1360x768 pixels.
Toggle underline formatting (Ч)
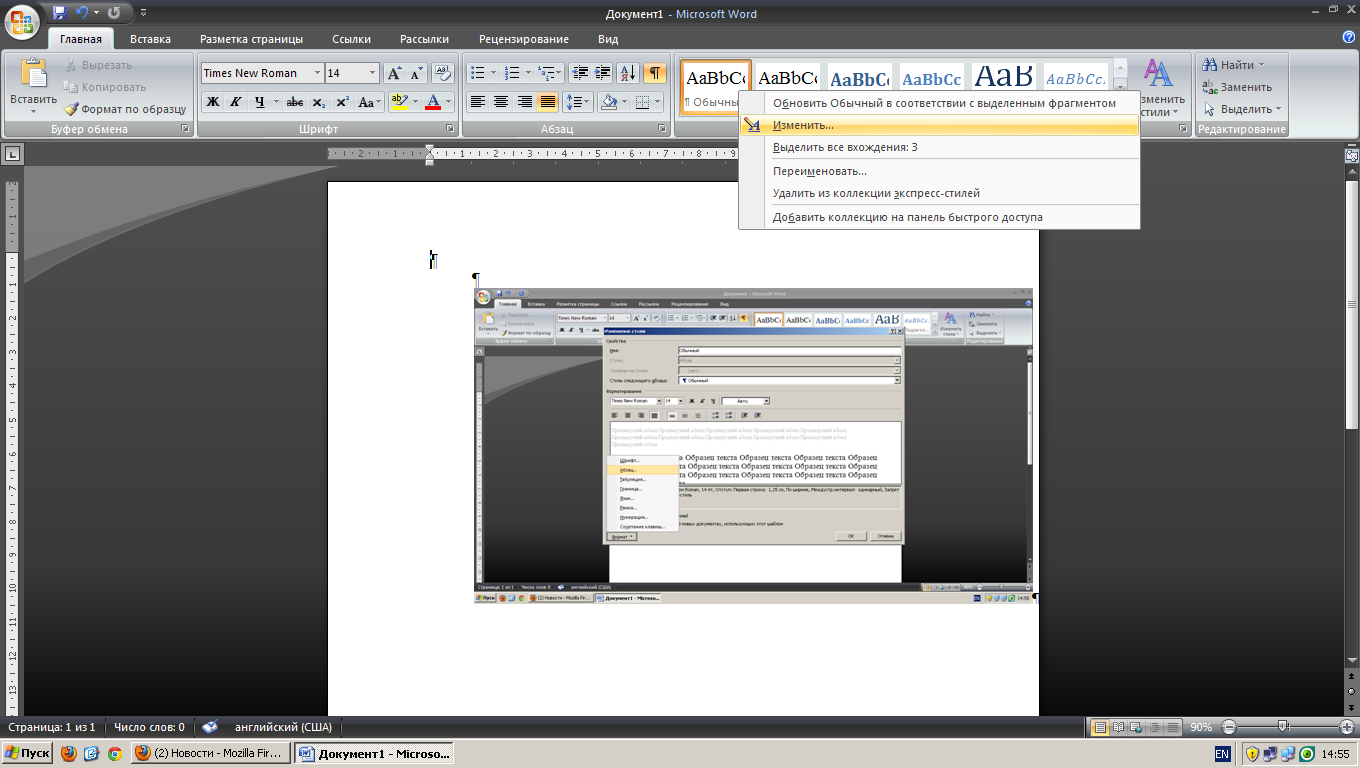tap(260, 102)
